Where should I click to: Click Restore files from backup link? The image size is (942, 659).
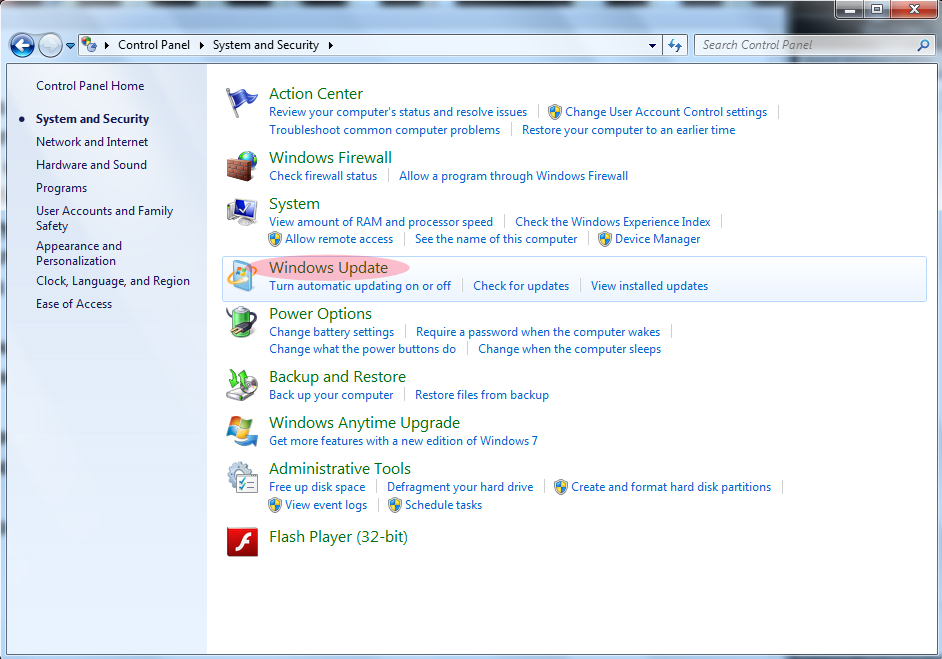pyautogui.click(x=482, y=395)
